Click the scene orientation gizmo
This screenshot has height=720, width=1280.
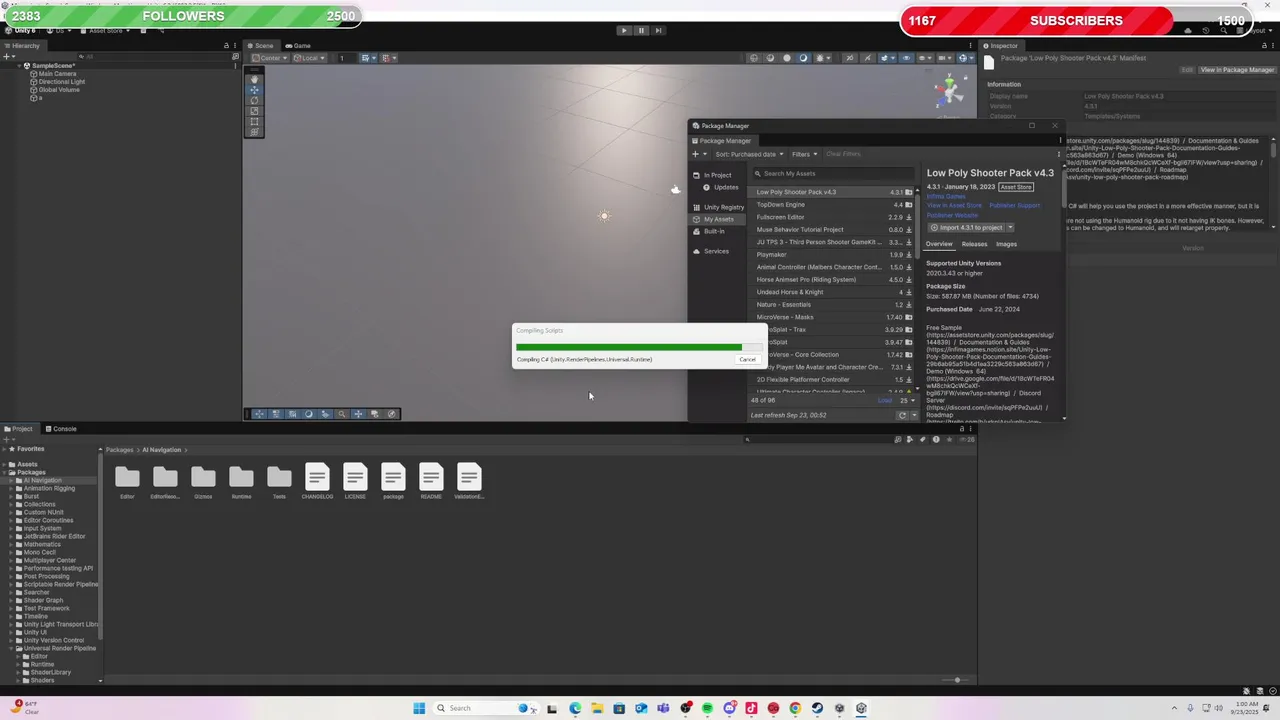(x=949, y=91)
